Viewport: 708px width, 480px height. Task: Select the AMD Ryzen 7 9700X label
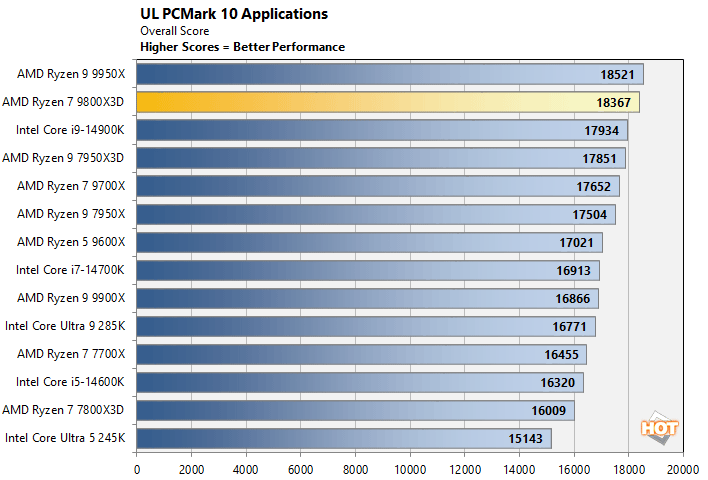71,186
